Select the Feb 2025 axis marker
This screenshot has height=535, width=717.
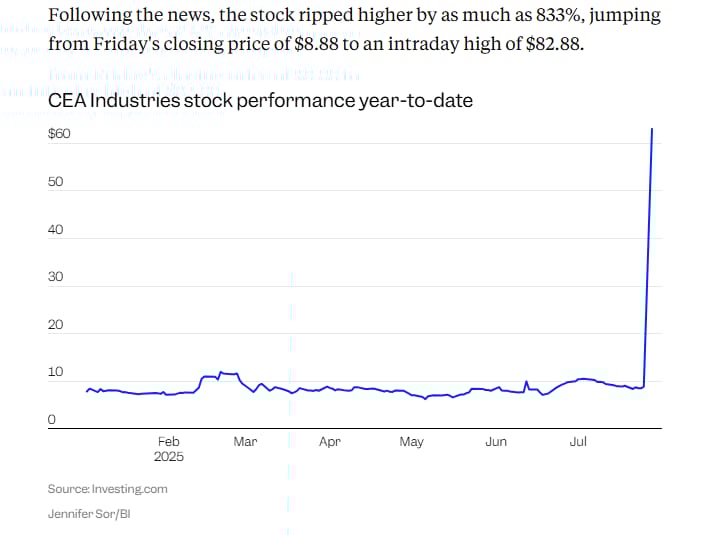tap(169, 449)
